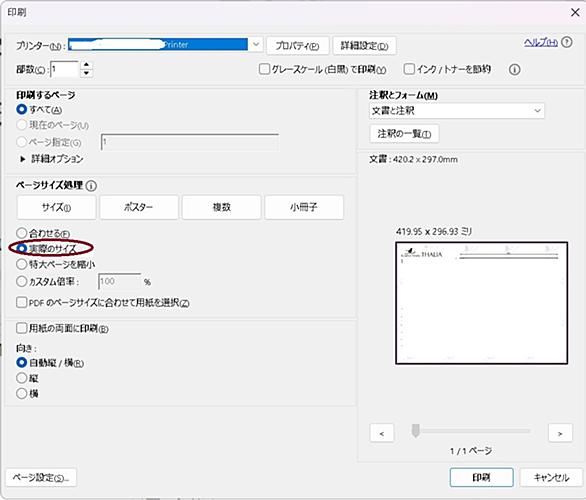
Task: Open 注釈とフォーム dropdown showing 文書と注釈
Action: [457, 111]
